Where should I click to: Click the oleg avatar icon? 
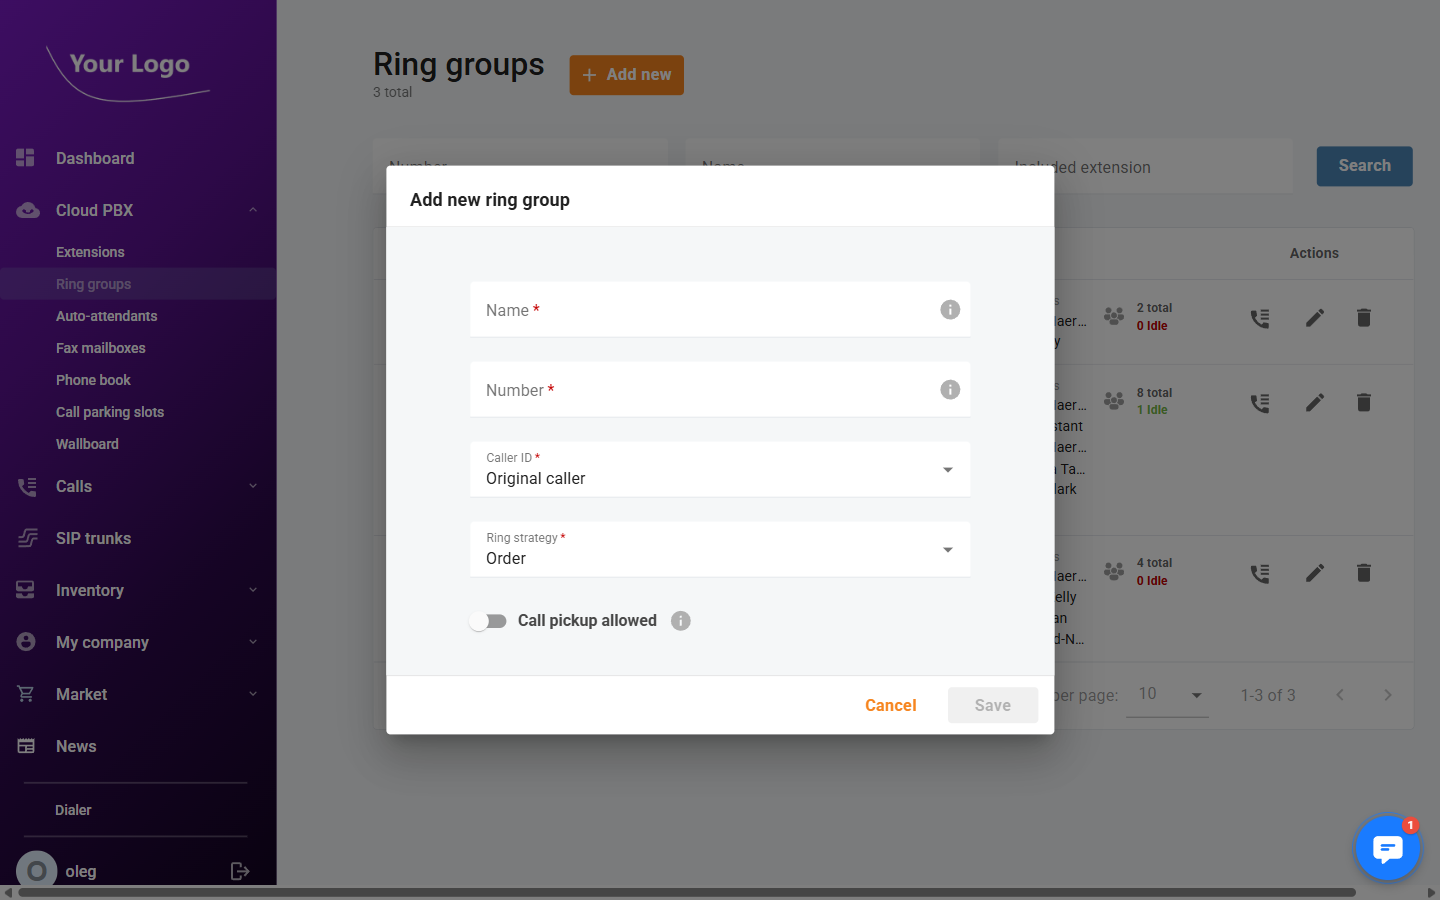(36, 870)
